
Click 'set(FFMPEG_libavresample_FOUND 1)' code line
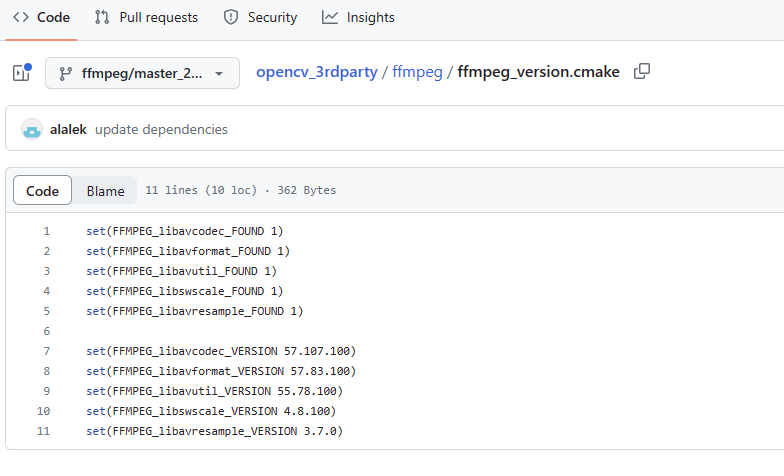click(194, 311)
